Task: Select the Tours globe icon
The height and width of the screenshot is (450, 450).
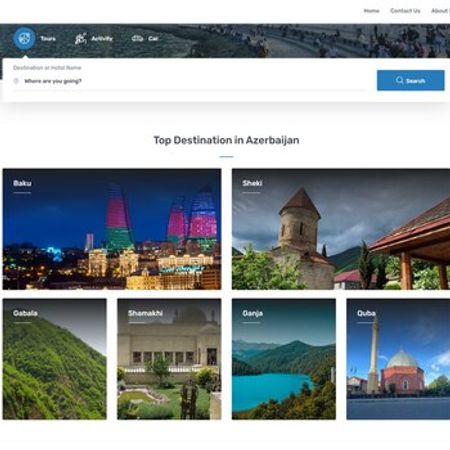Action: pyautogui.click(x=24, y=38)
